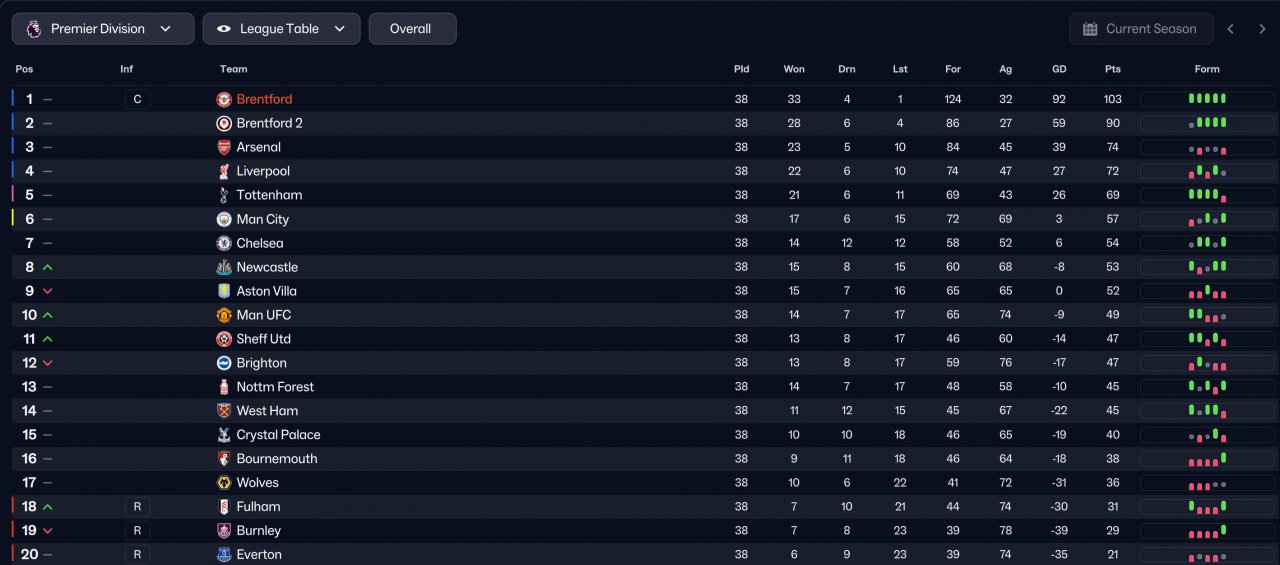Click the Tottenham club crest icon
The image size is (1280, 565).
(x=224, y=195)
